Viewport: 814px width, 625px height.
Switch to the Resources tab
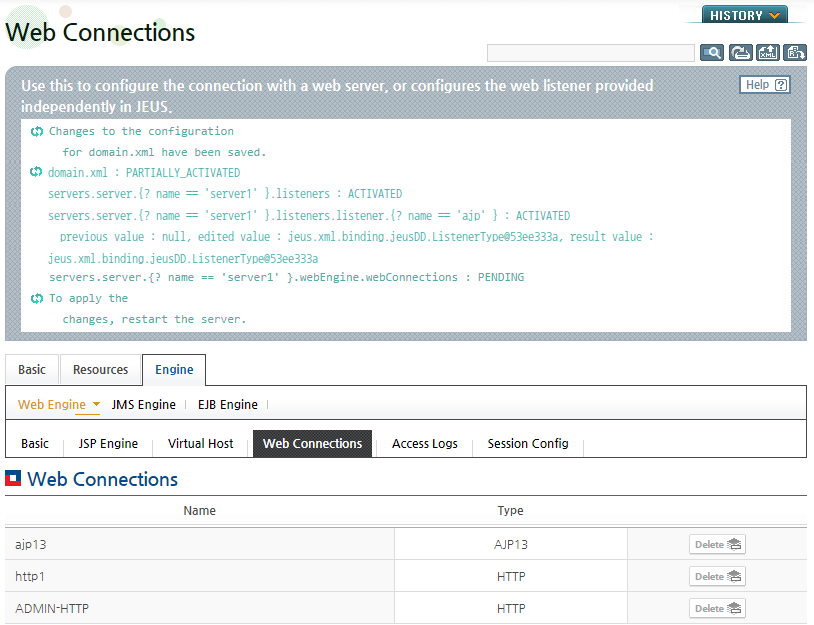coord(101,370)
